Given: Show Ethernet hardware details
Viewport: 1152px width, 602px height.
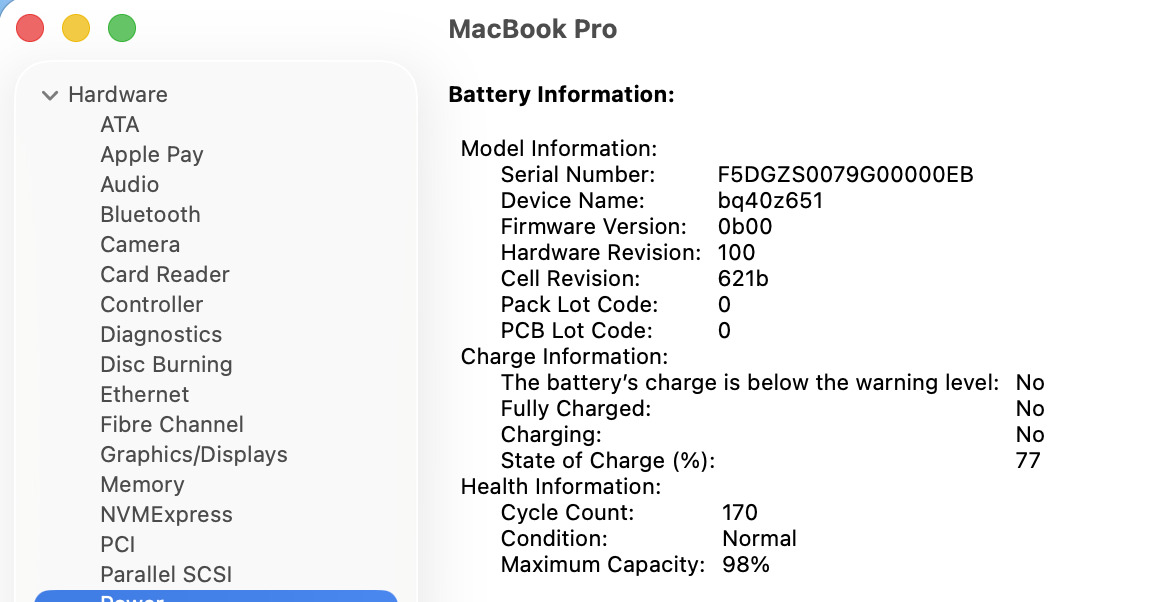Looking at the screenshot, I should click(145, 395).
